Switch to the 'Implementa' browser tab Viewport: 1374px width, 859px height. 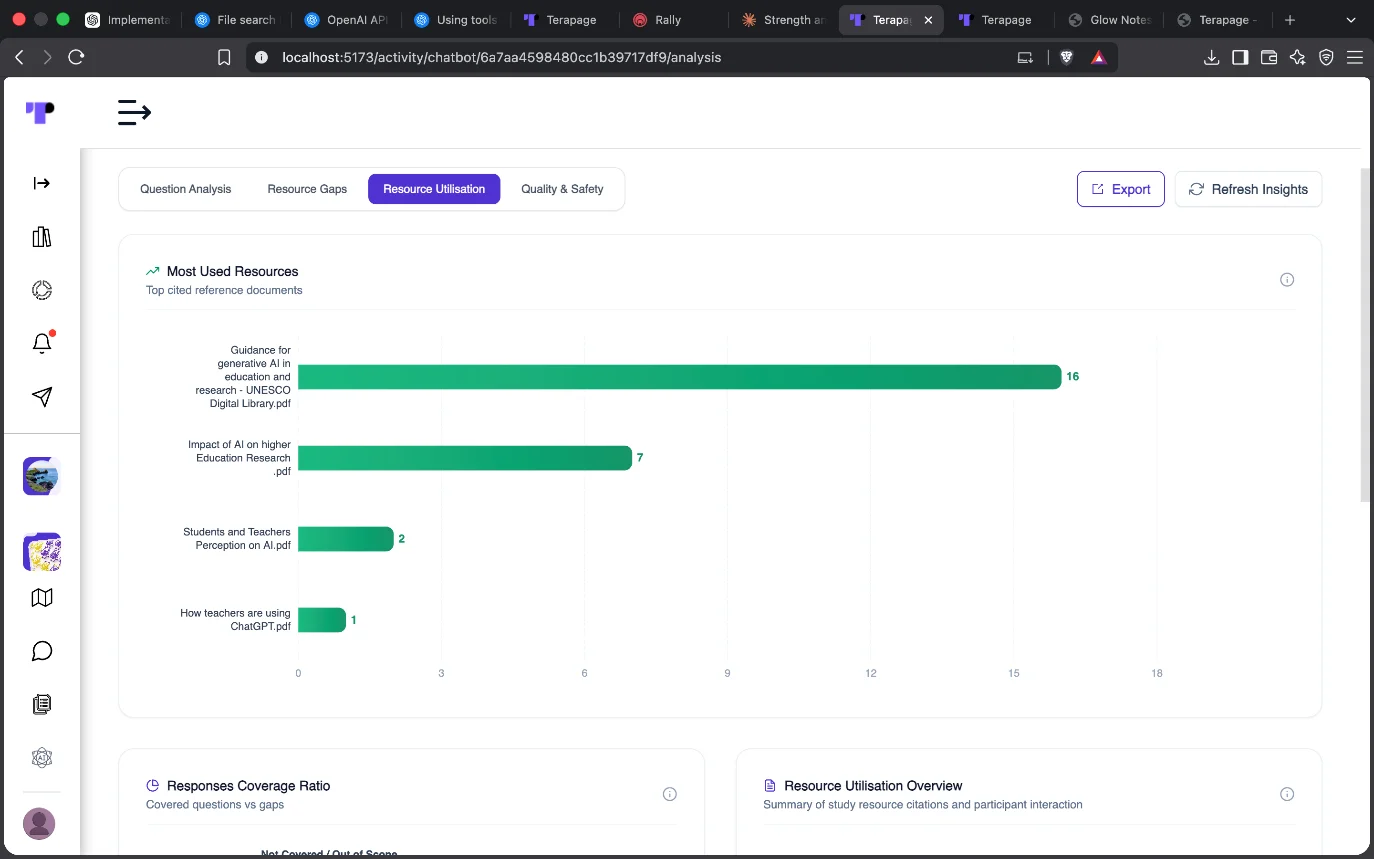[129, 19]
